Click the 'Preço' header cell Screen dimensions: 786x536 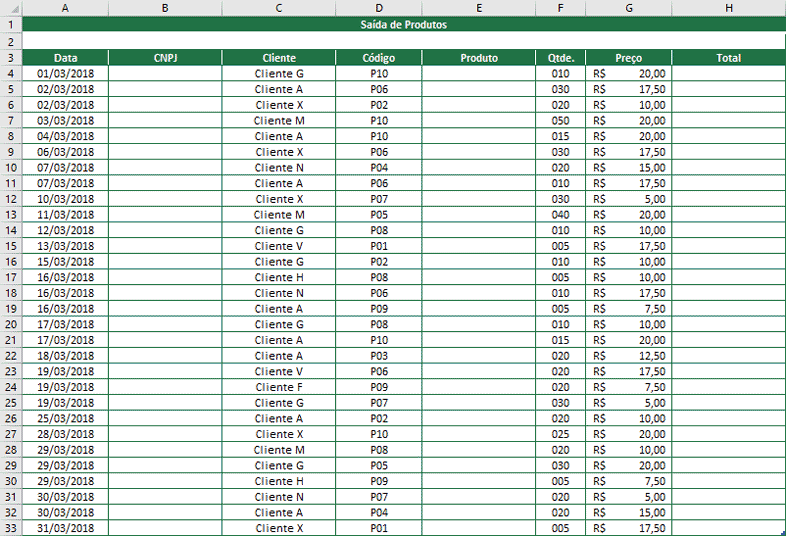[x=629, y=58]
